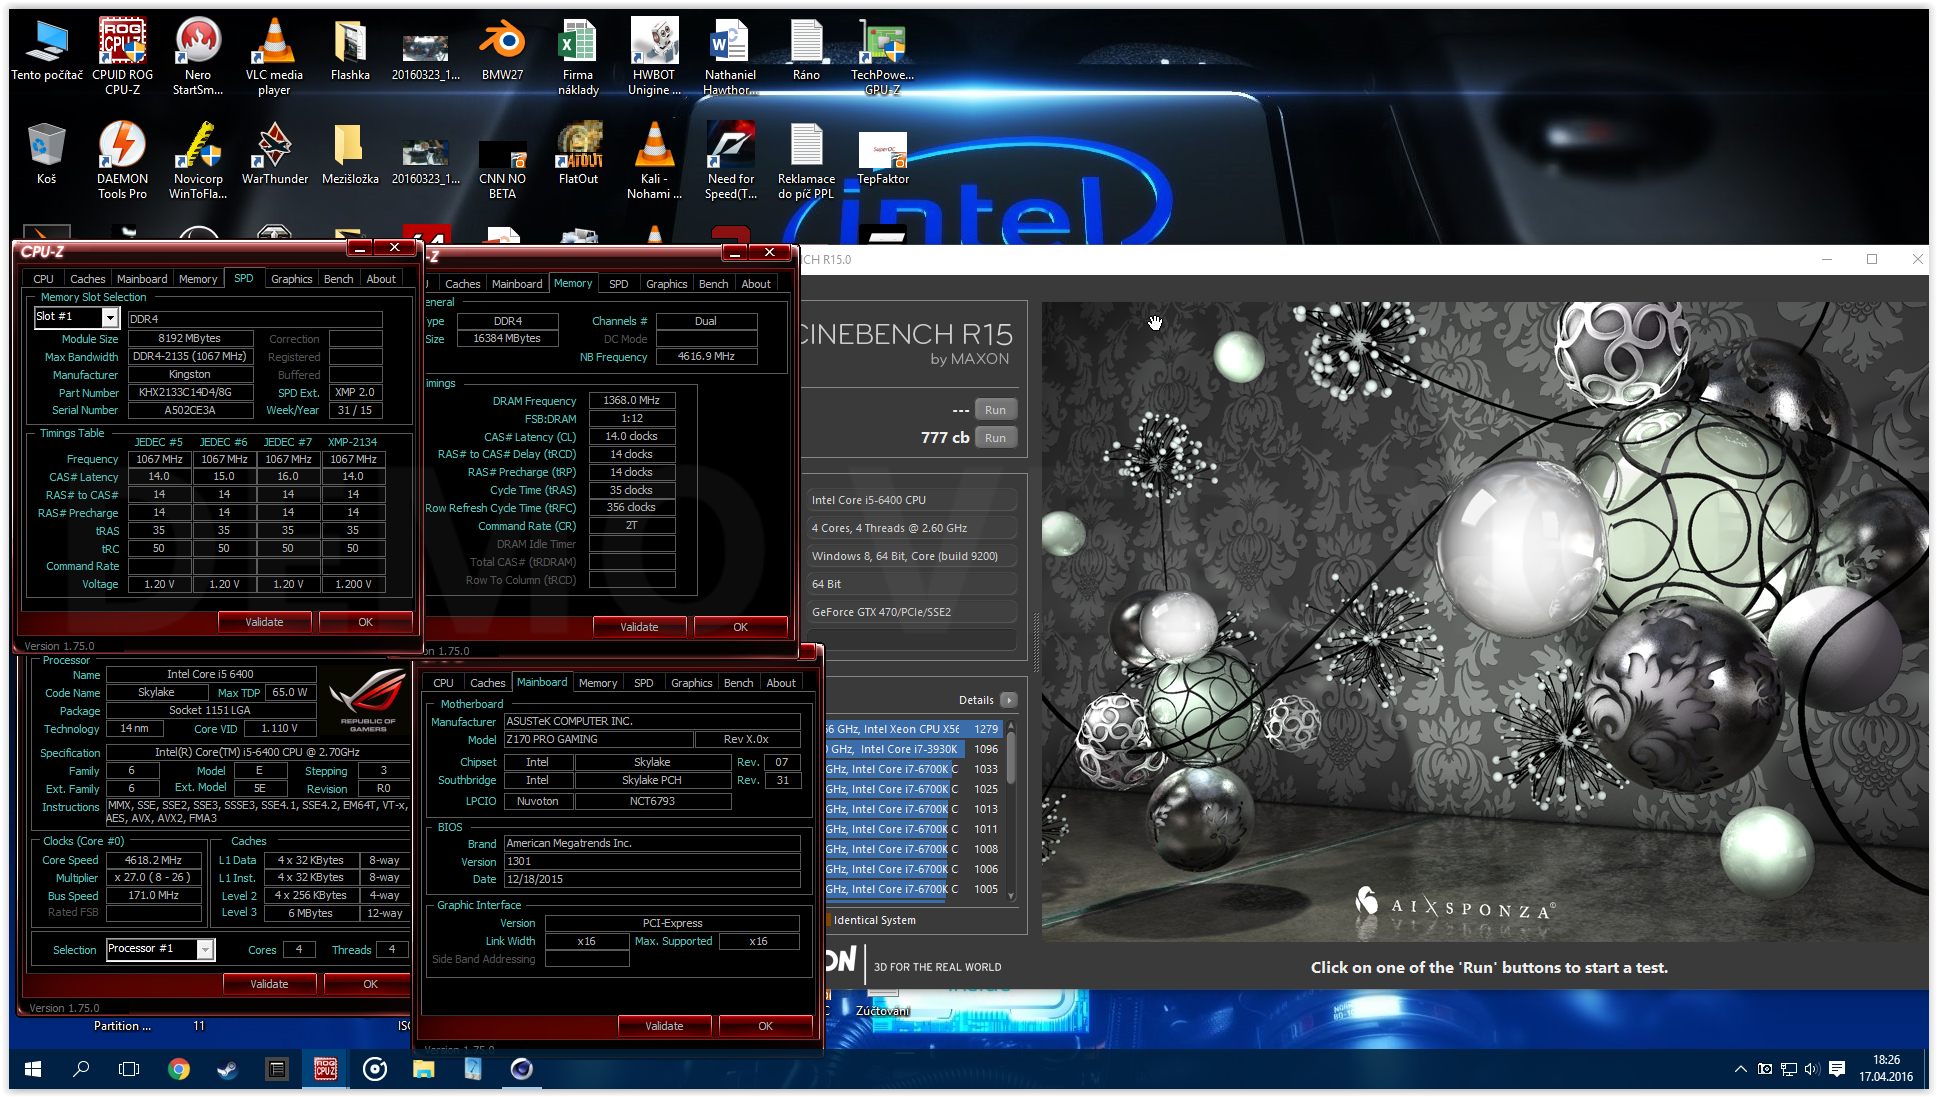
Task: Open File Explorer from the taskbar
Action: pos(423,1069)
